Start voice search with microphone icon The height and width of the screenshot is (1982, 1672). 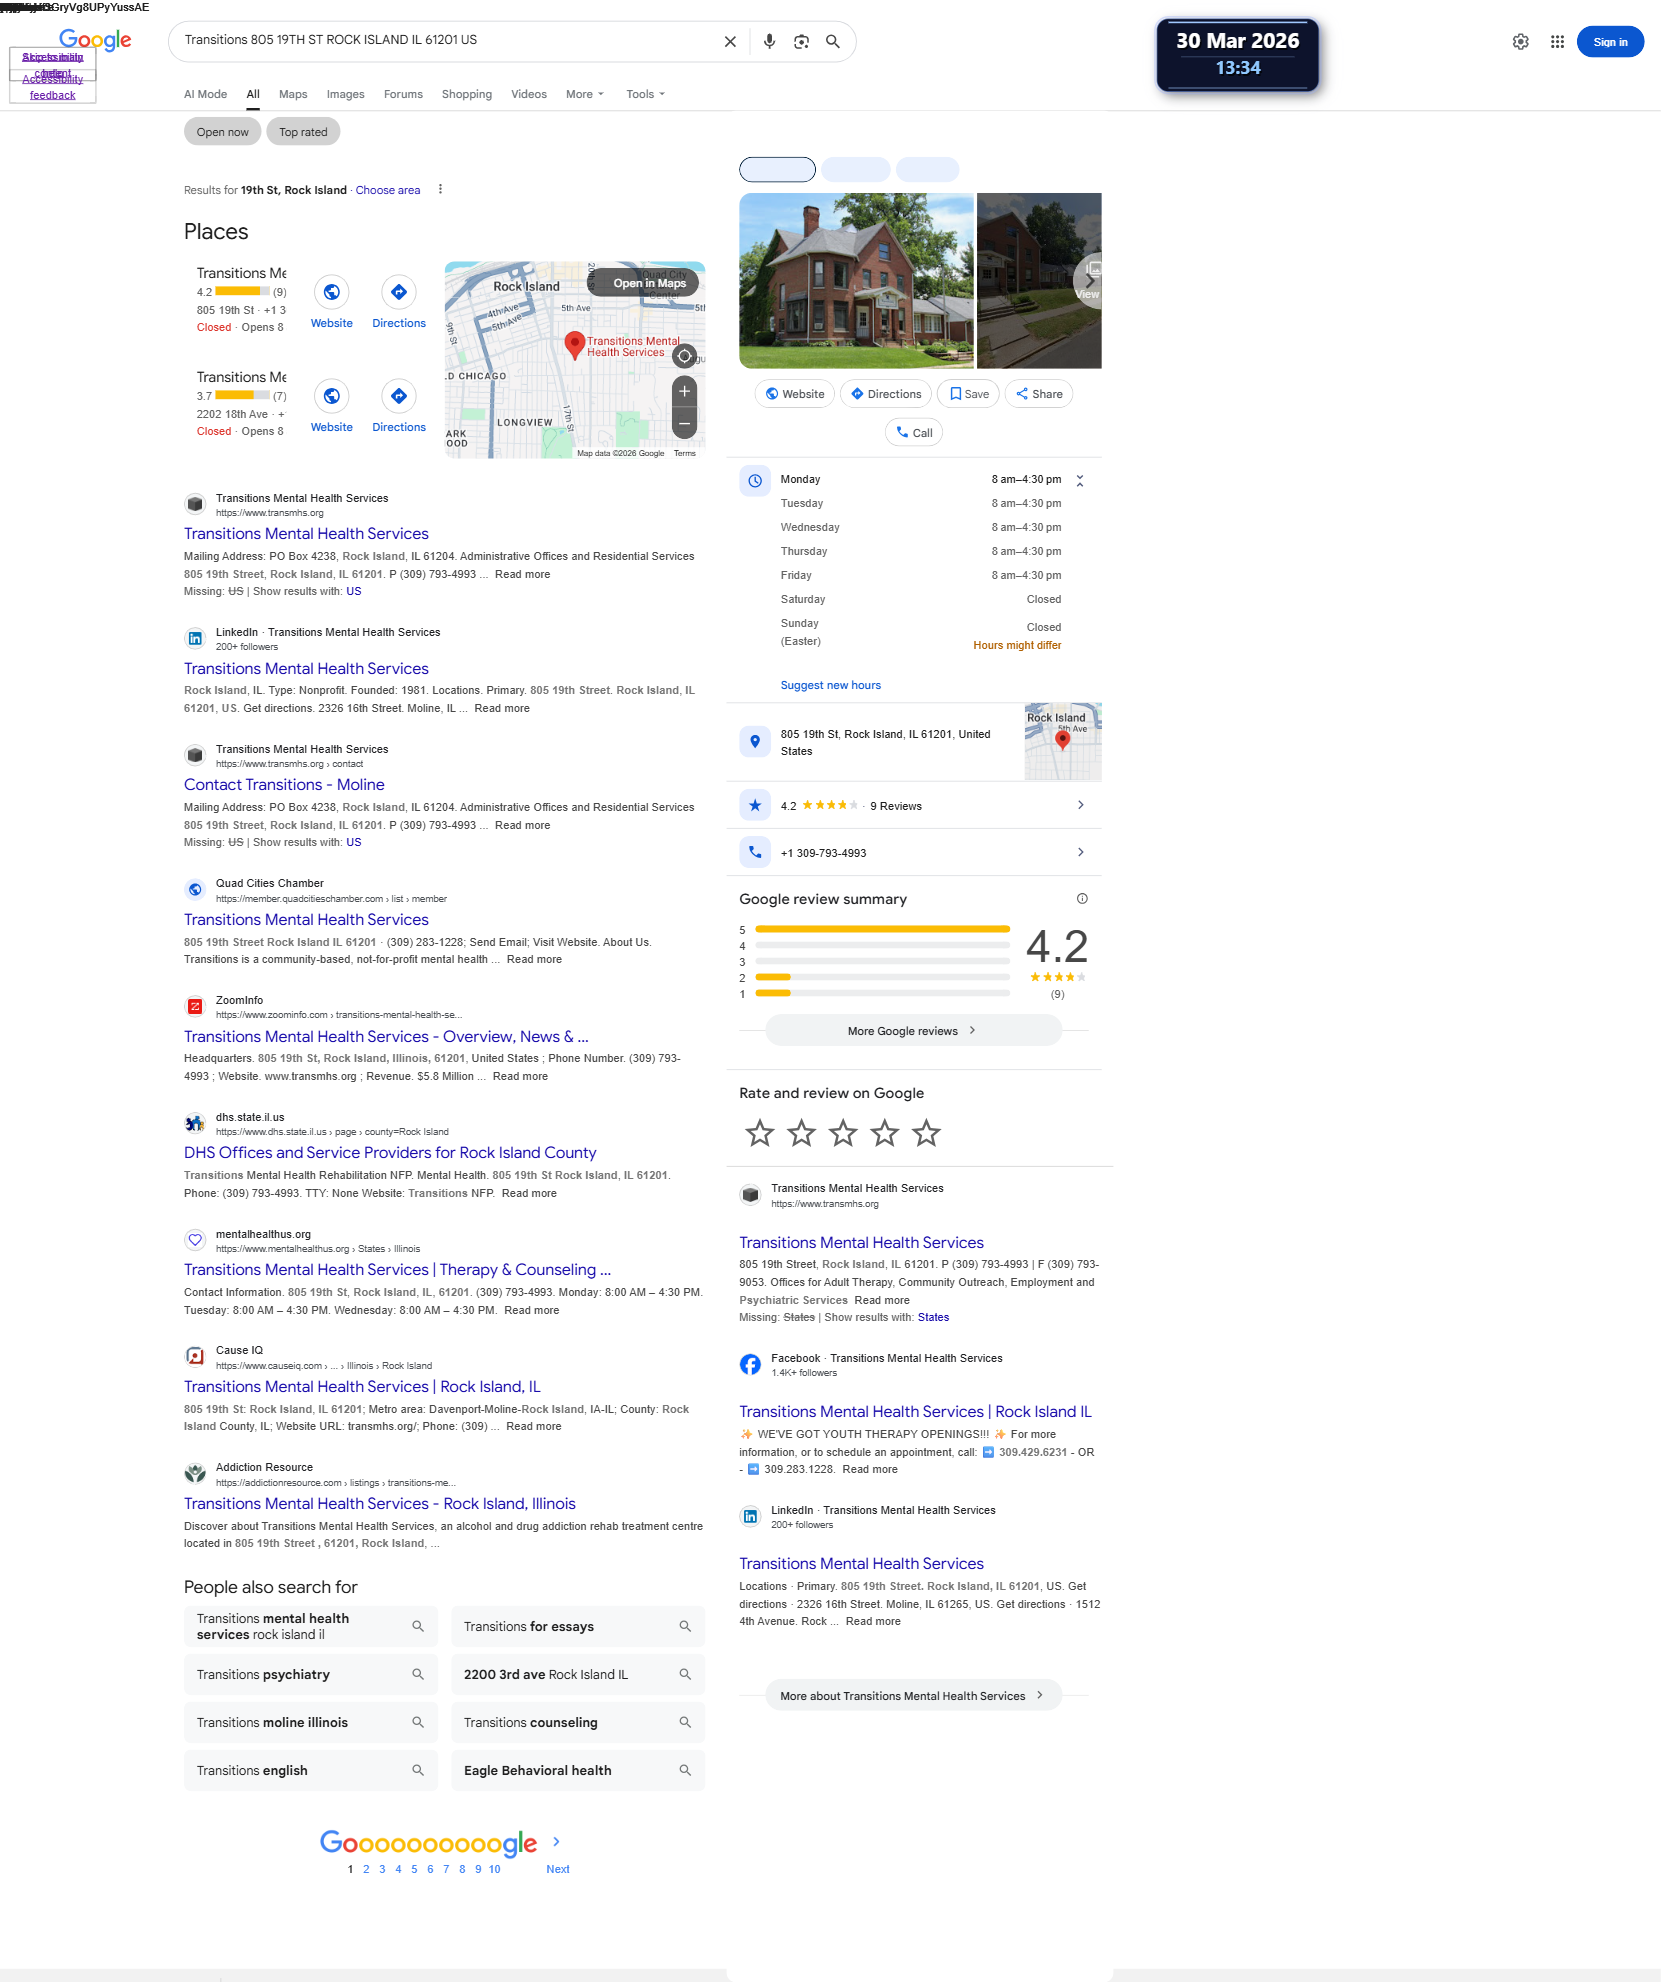pyautogui.click(x=769, y=42)
